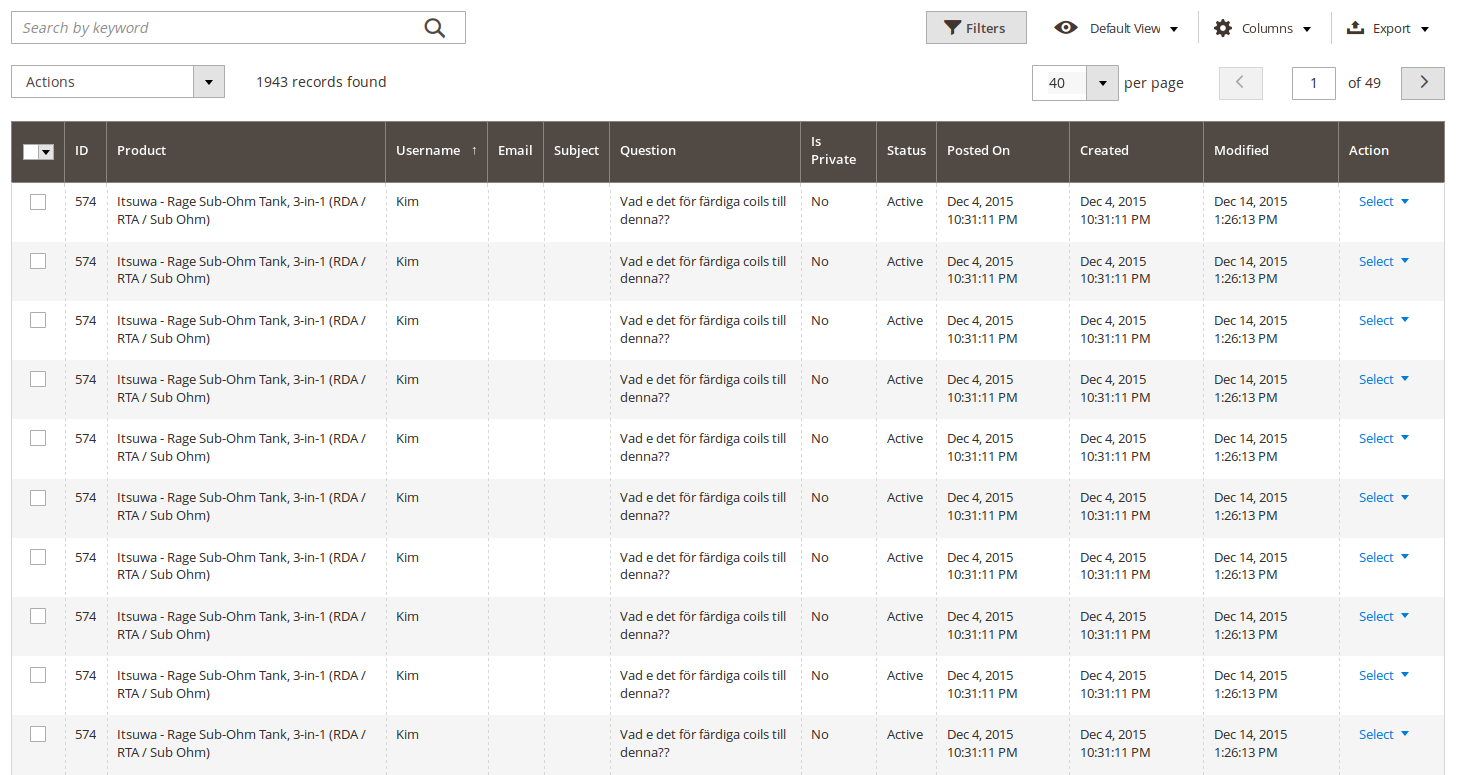
Task: Open the Select action link in eighth row
Action: pos(1383,616)
